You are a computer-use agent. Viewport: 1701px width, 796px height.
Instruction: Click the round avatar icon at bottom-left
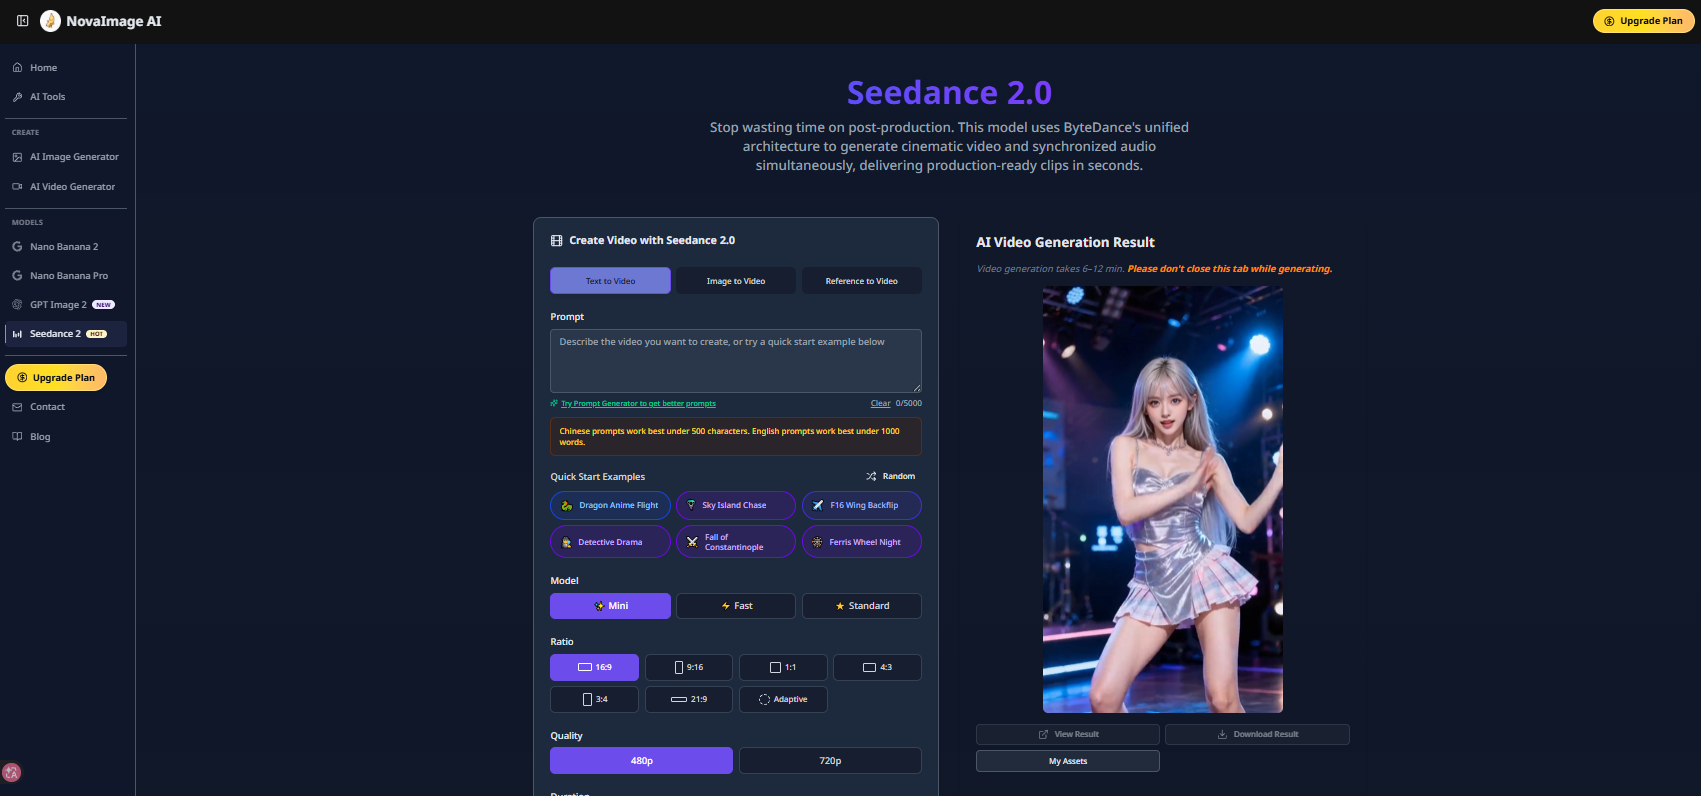[12, 772]
